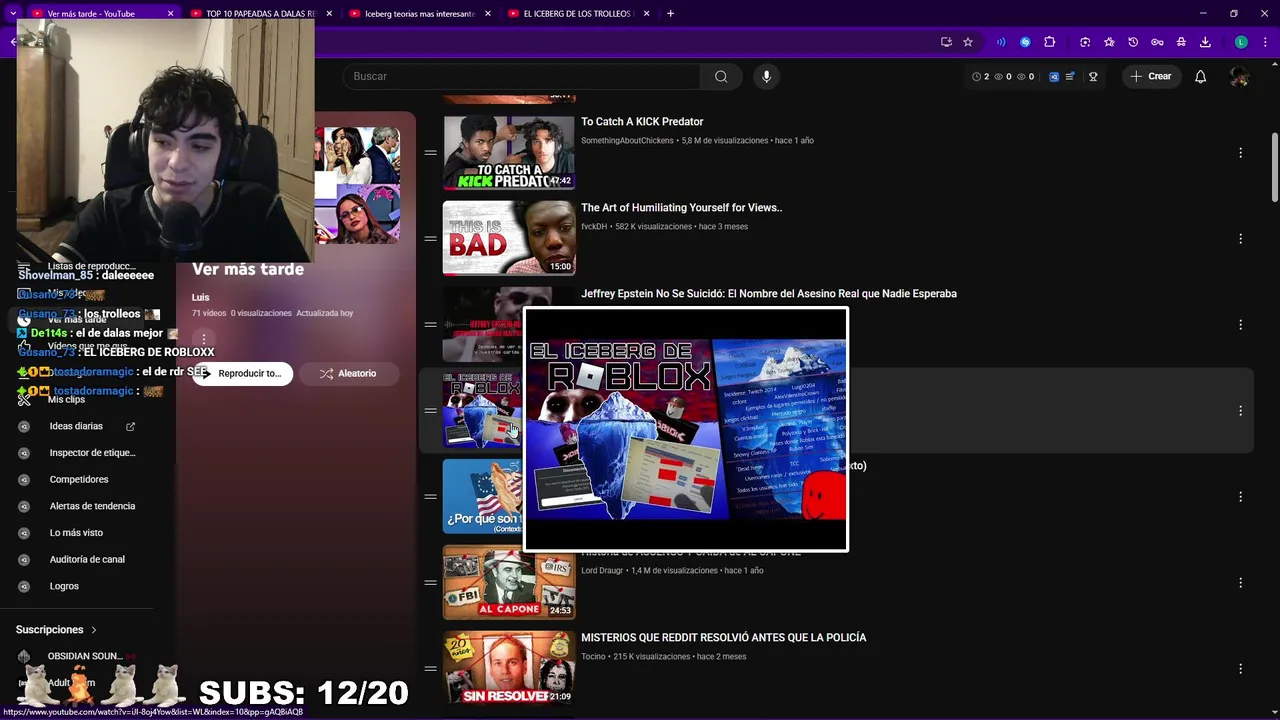Click the screenshot capture extension icon
The width and height of the screenshot is (1280, 720).
click(1085, 42)
